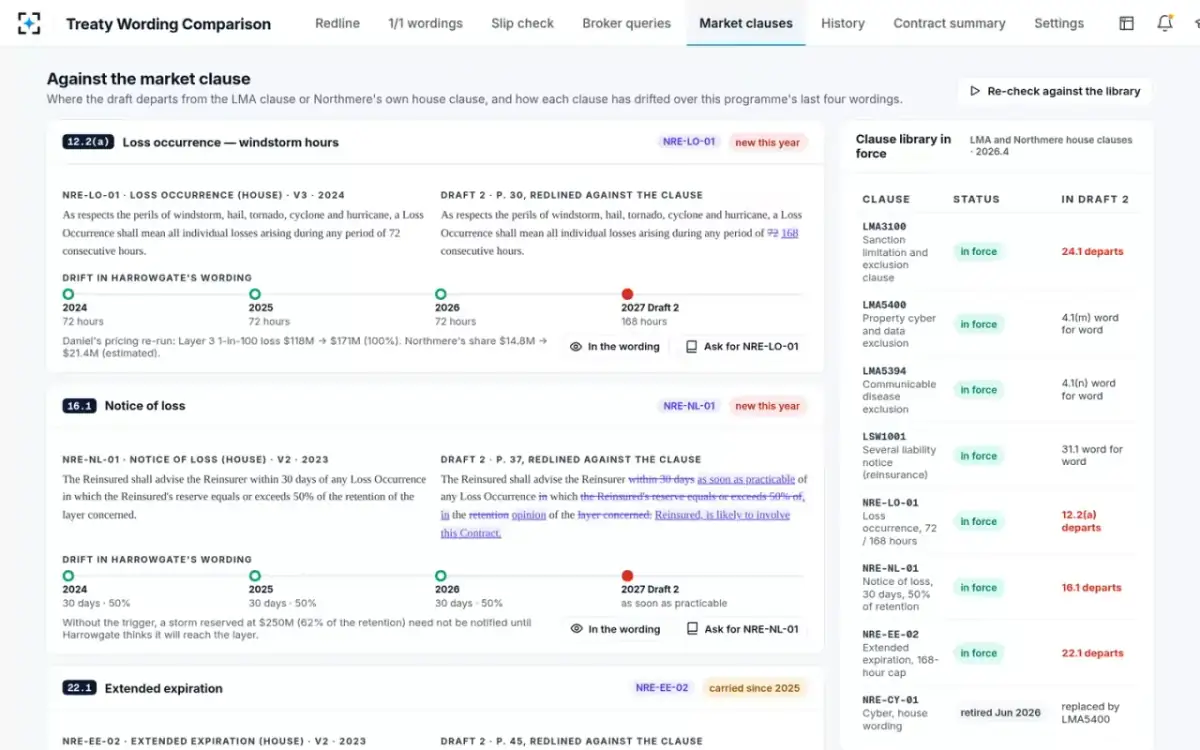
Task: Click Ask for NRE-LO-01
Action: (x=742, y=347)
